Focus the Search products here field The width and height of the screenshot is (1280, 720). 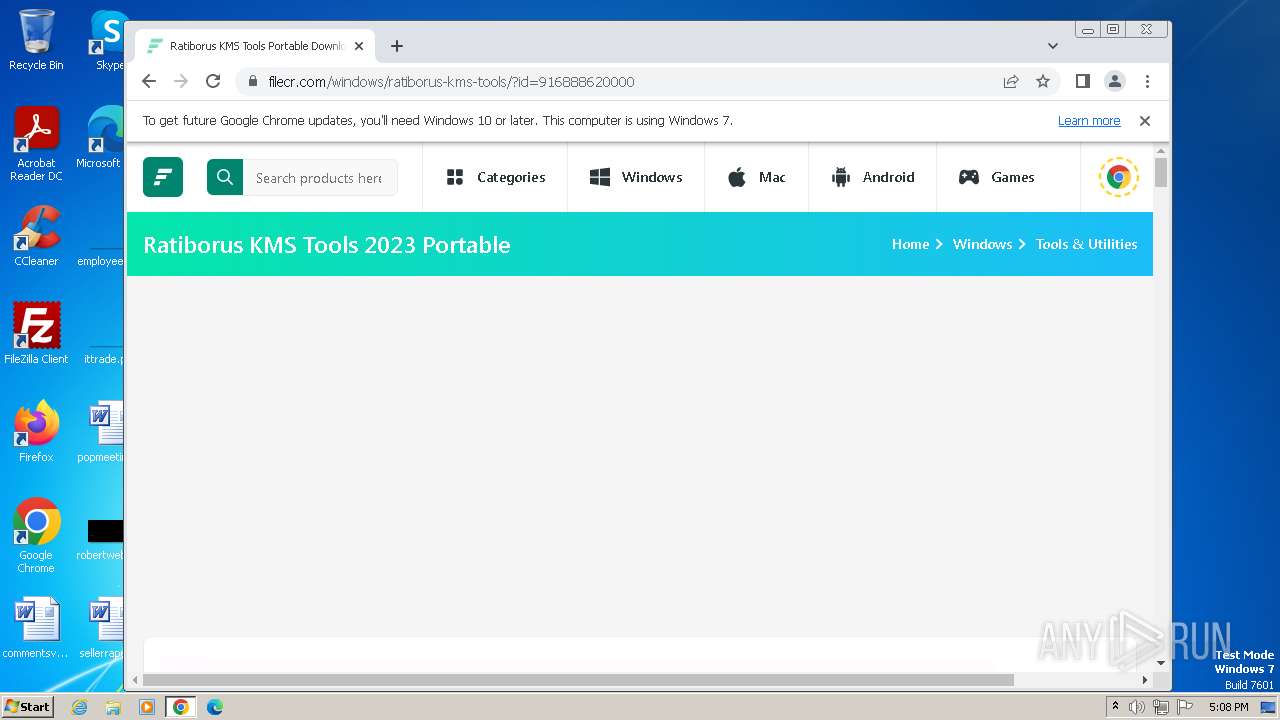pos(320,177)
